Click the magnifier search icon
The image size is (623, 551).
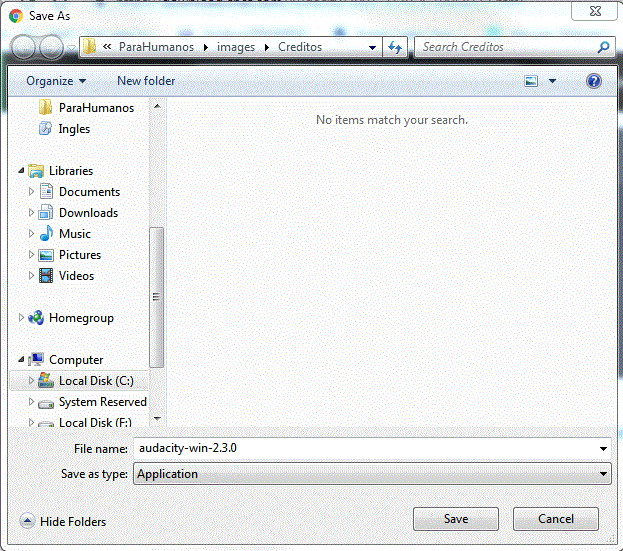[604, 47]
